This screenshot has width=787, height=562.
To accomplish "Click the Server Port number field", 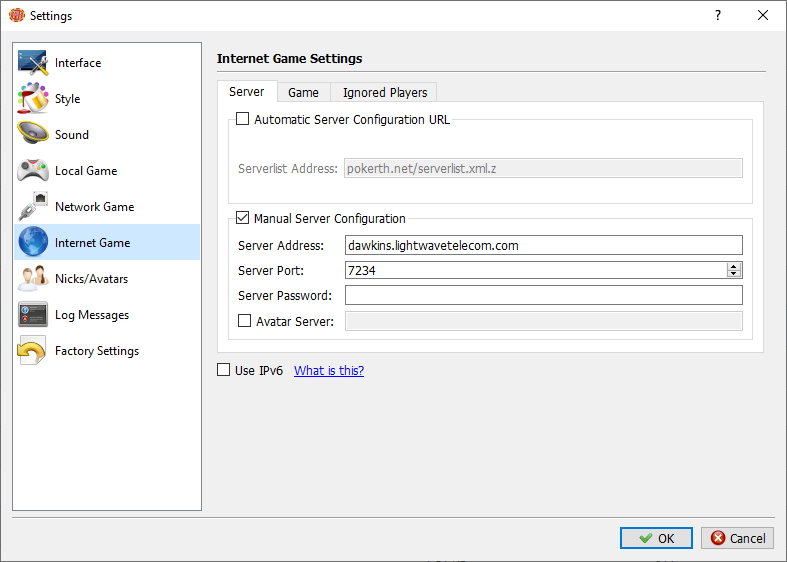I will pyautogui.click(x=536, y=270).
